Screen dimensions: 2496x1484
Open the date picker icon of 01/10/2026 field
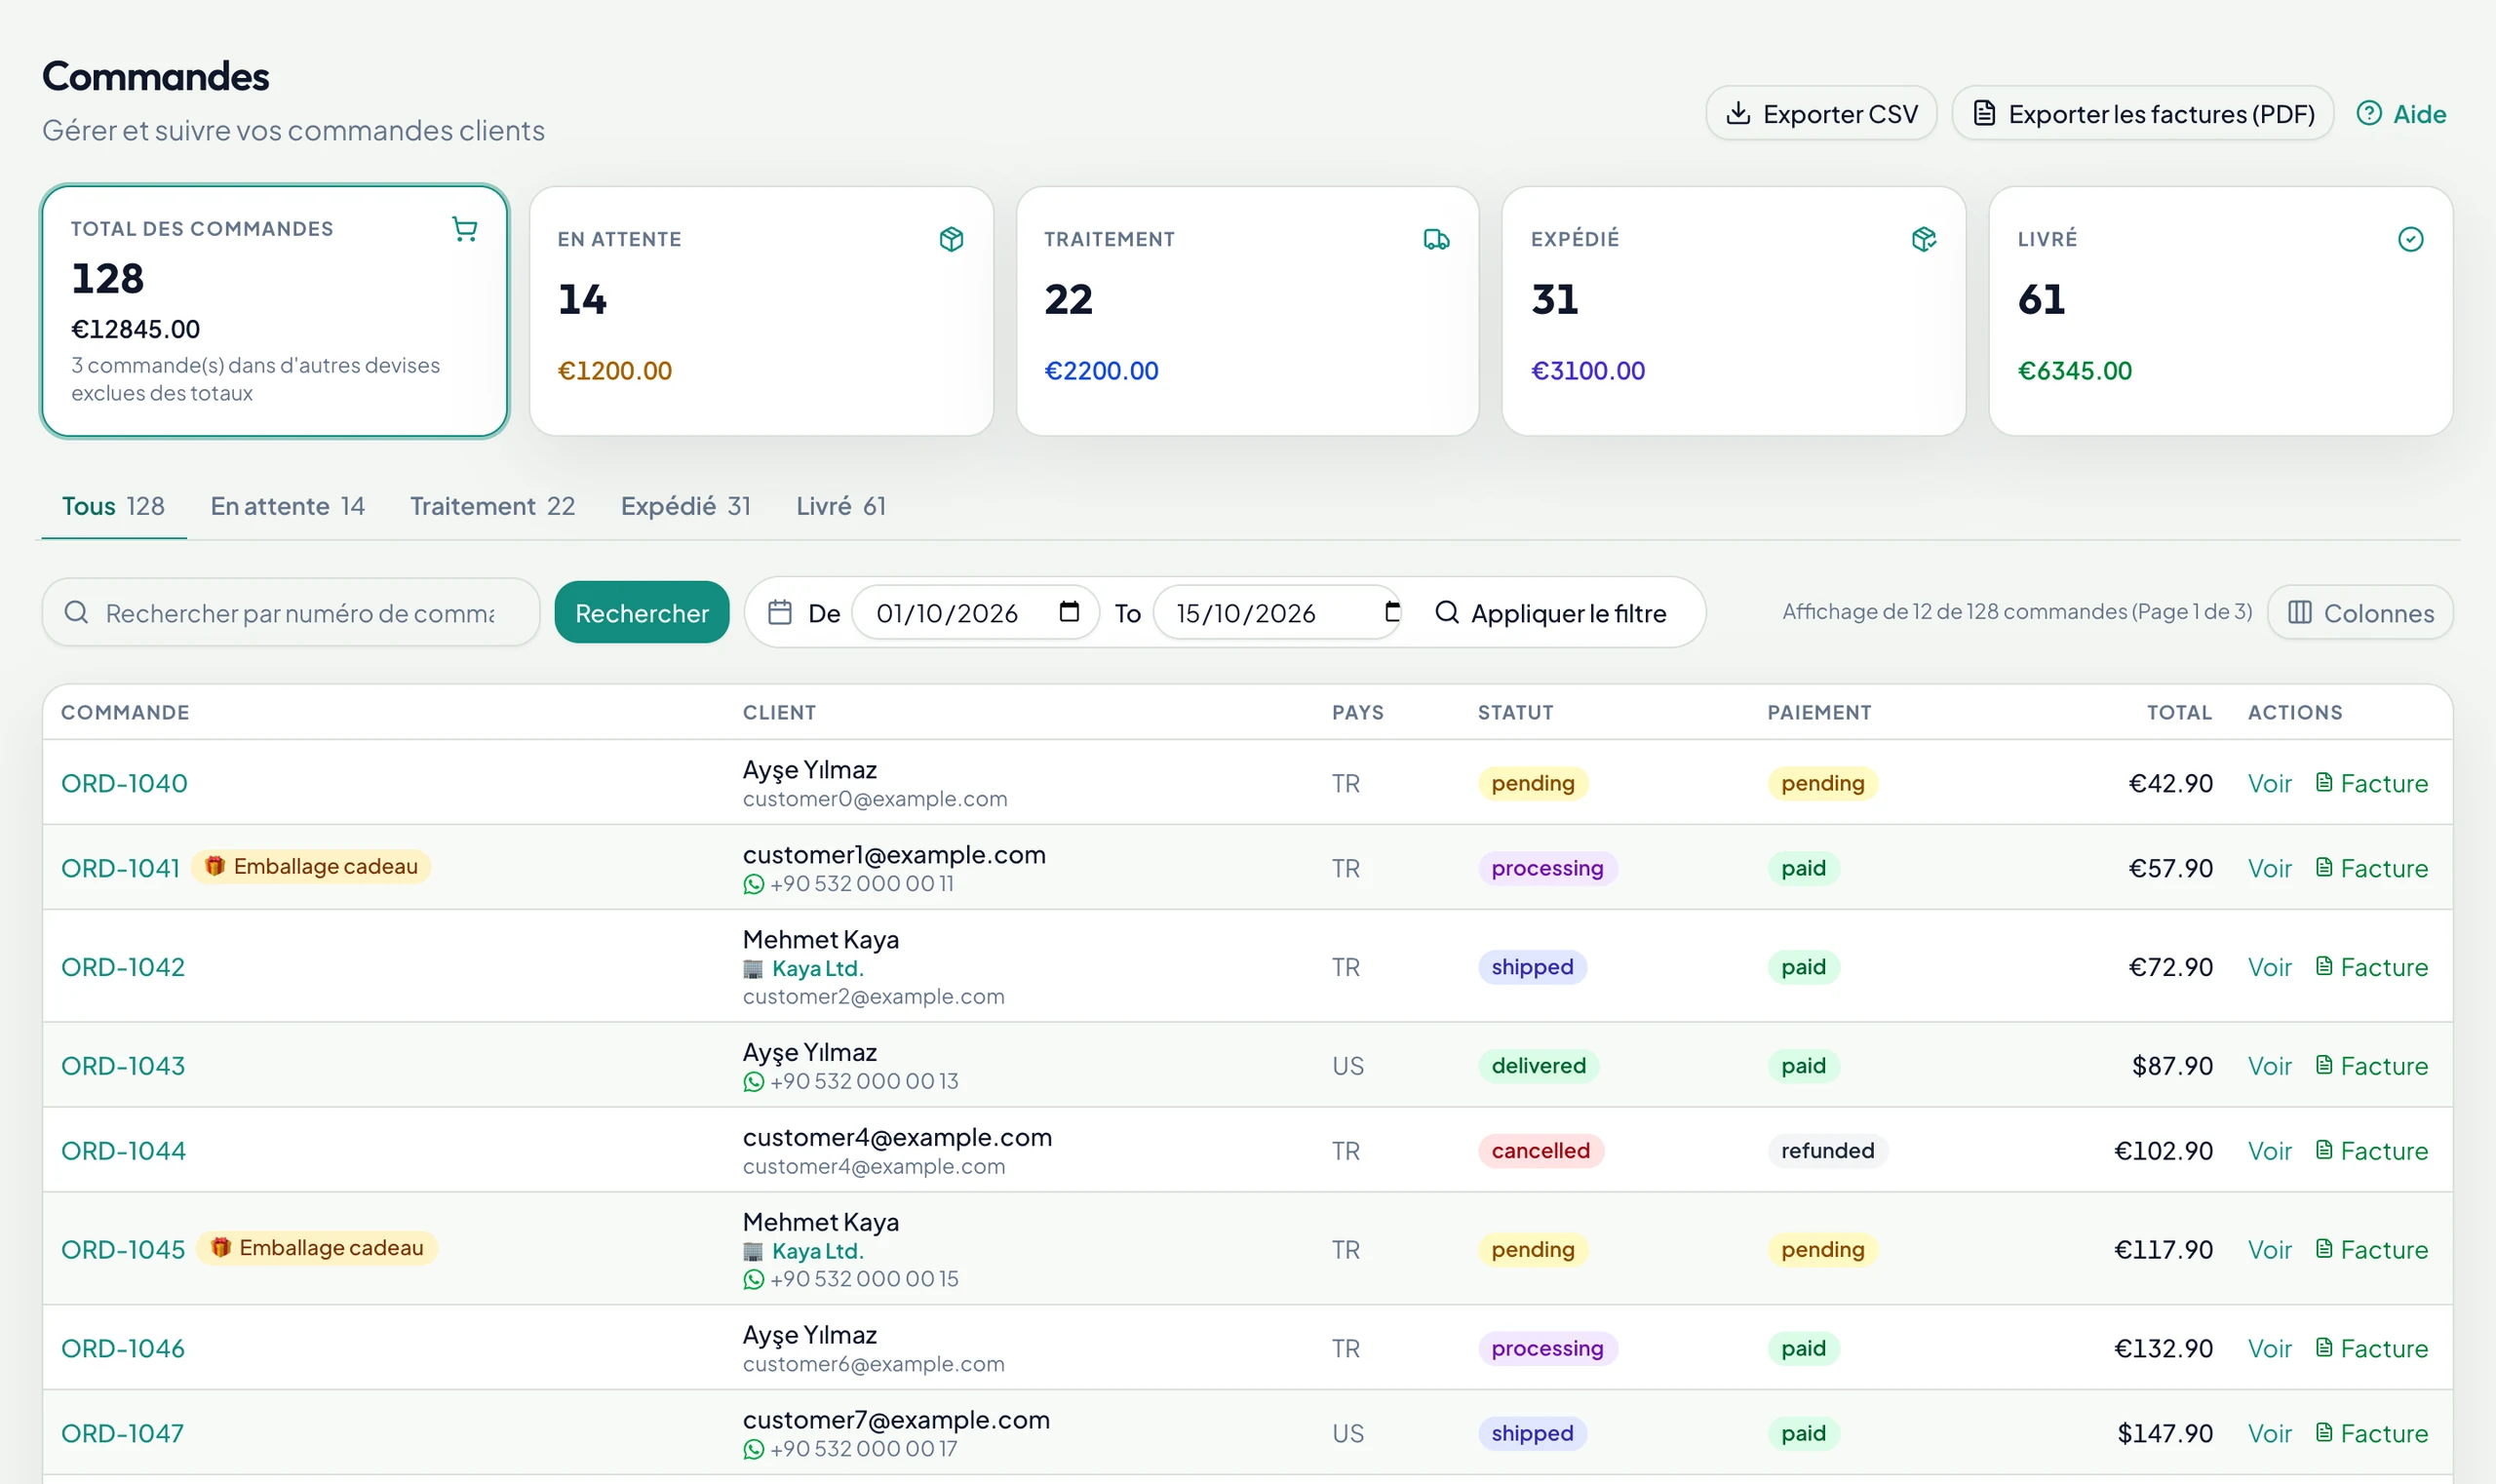coord(1069,611)
